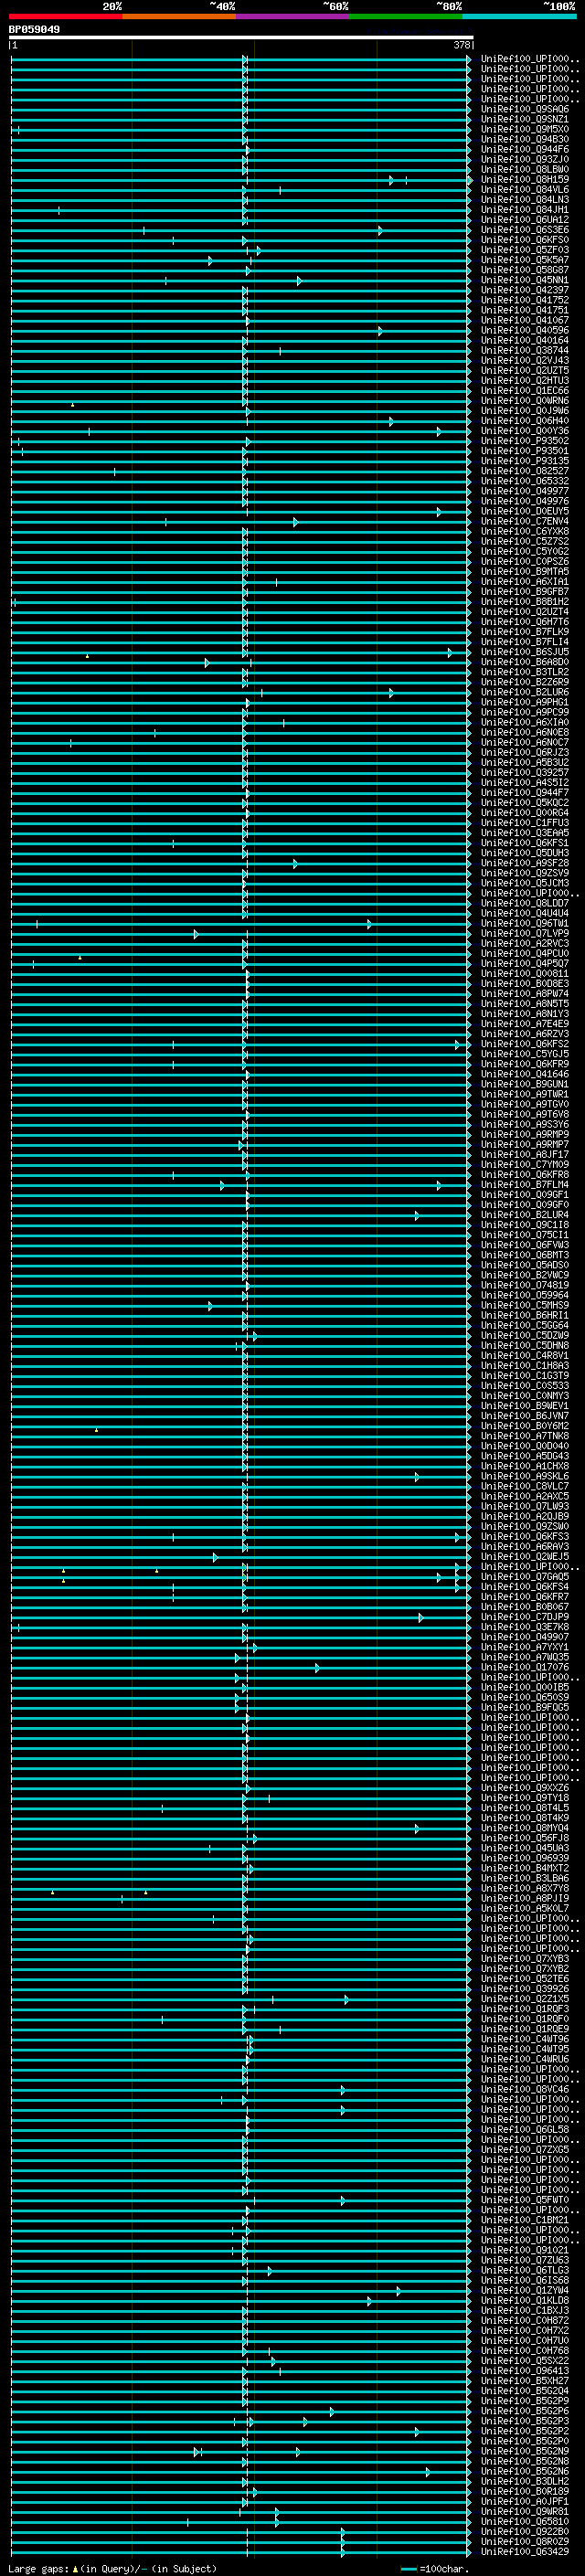The height and width of the screenshot is (2576, 585).
Task: Click the UniRef100_B5G2N6 hit label
Action: tap(524, 2471)
